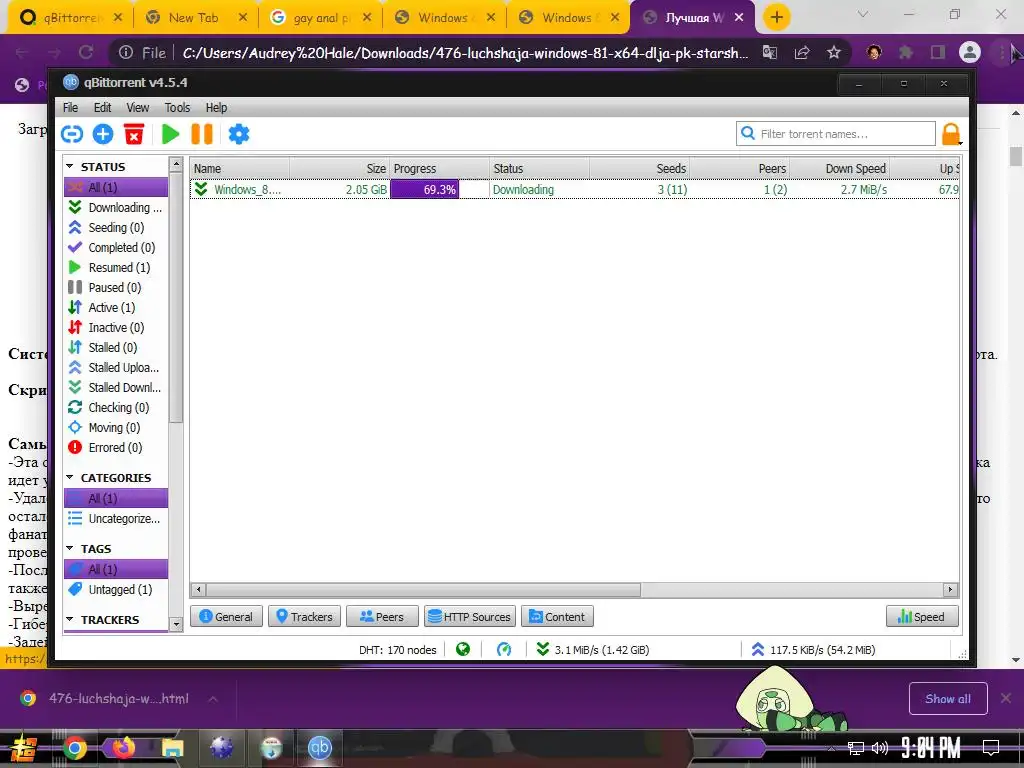This screenshot has height=768, width=1024.
Task: Select the Inactive (0) filter
Action: coord(116,328)
